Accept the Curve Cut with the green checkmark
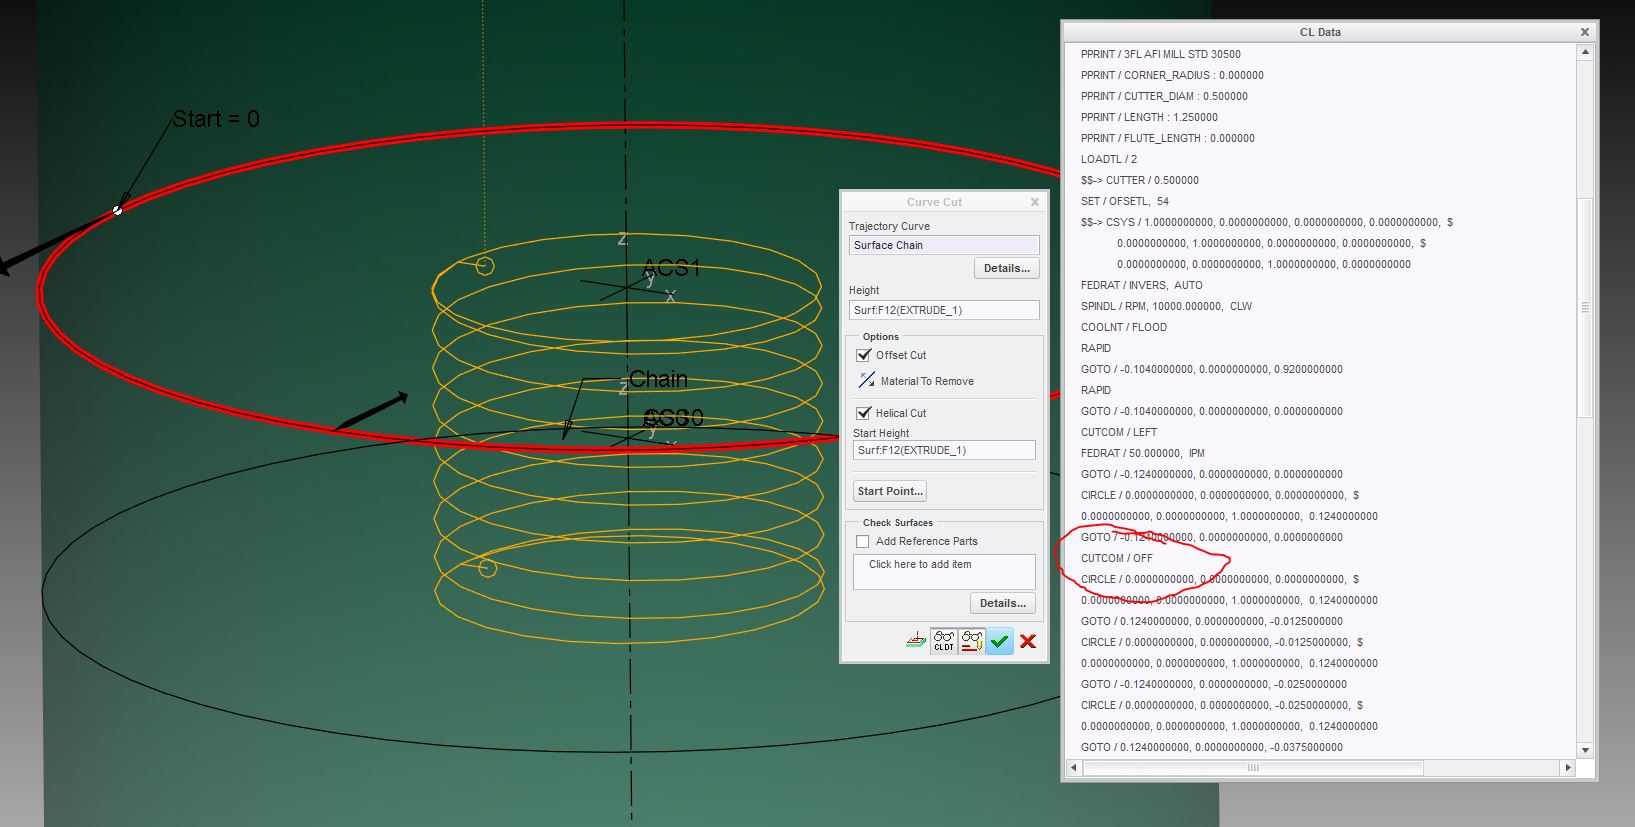This screenshot has height=827, width=1635. coord(999,641)
